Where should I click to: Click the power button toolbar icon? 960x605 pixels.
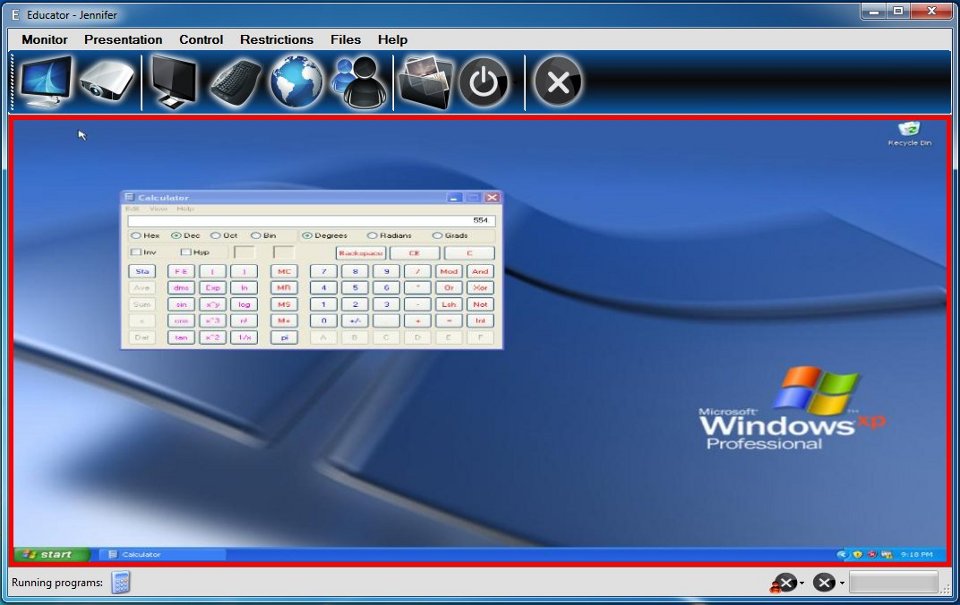(484, 82)
